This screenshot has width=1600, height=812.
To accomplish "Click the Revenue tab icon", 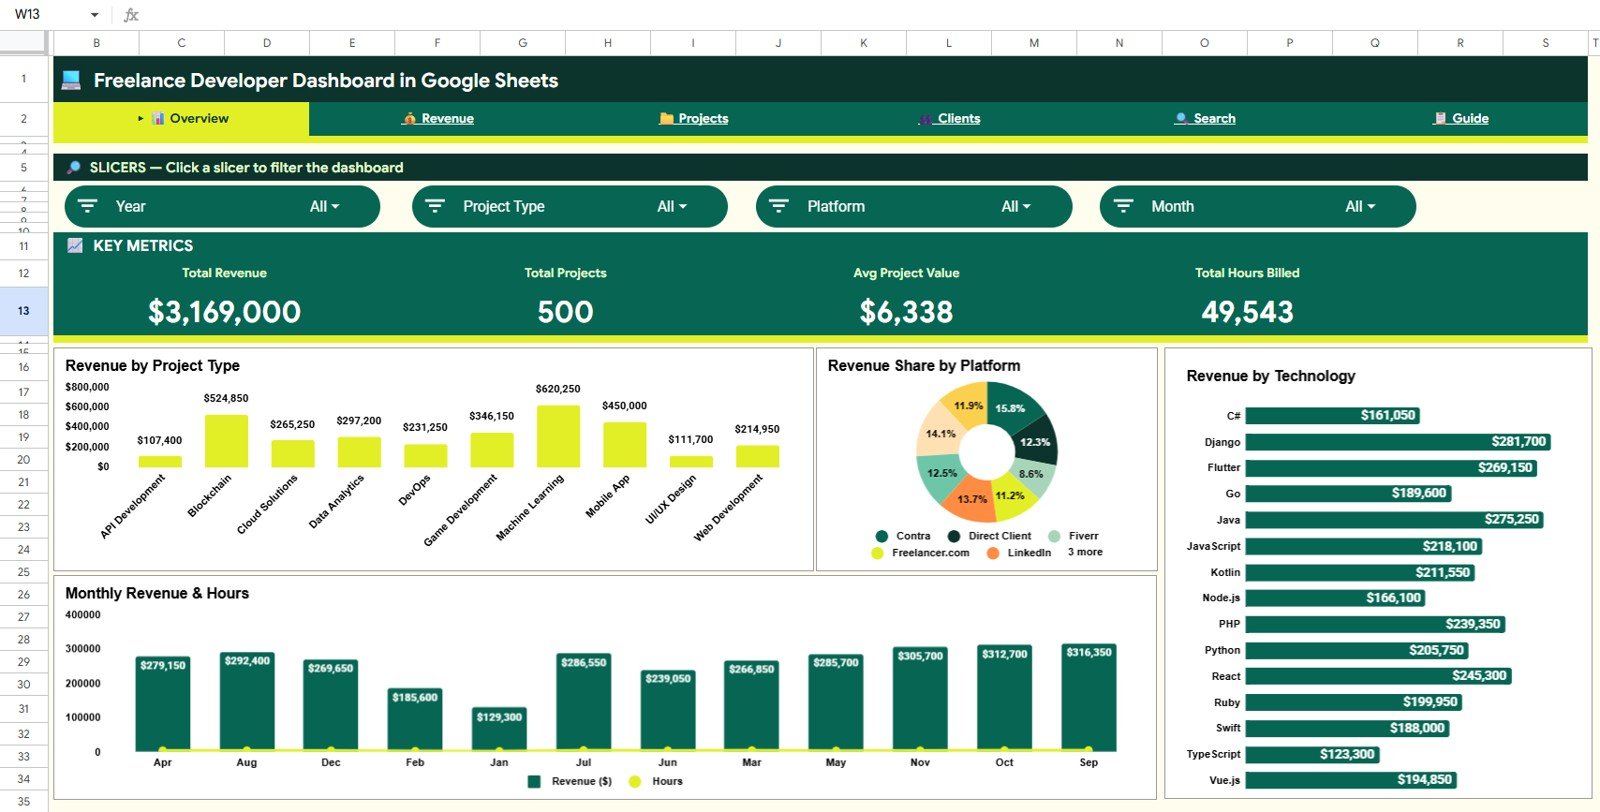I will (x=409, y=118).
